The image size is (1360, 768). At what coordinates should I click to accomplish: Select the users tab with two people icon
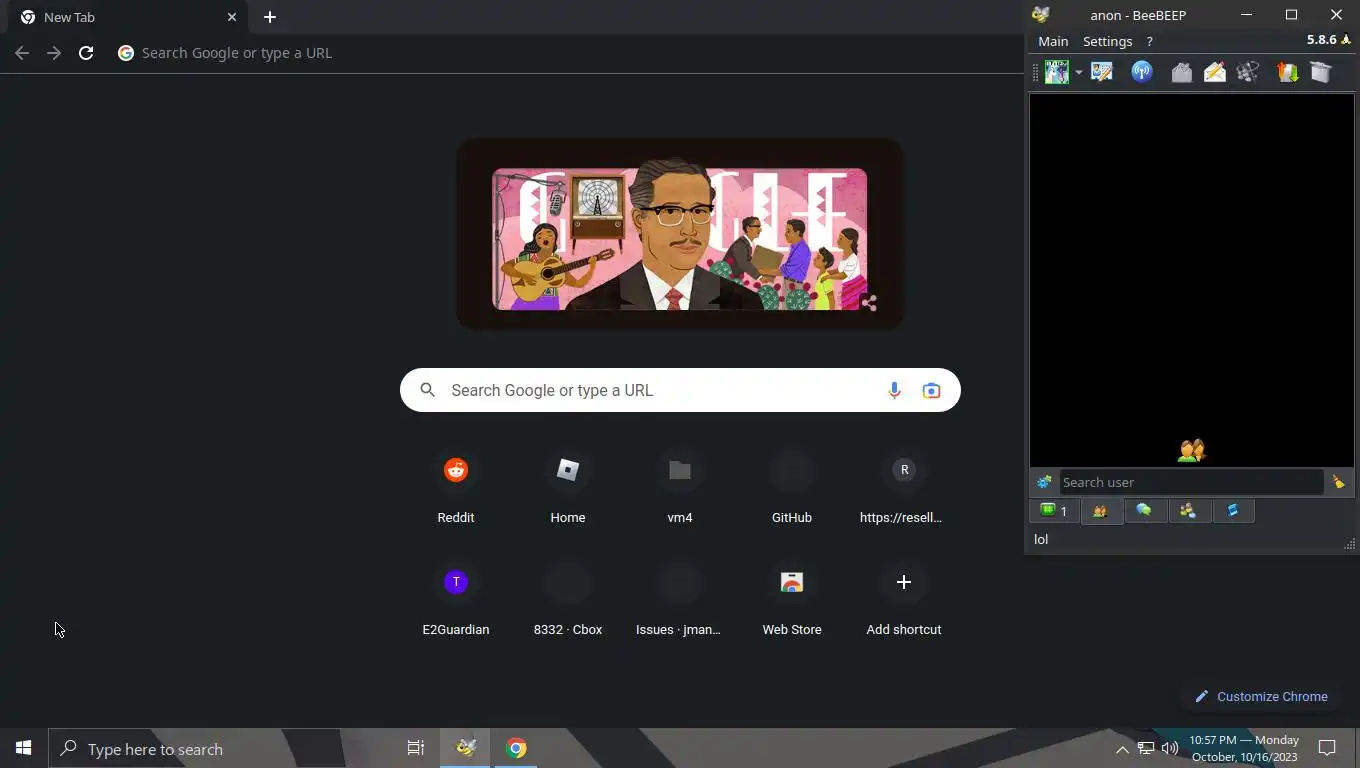tap(1101, 511)
